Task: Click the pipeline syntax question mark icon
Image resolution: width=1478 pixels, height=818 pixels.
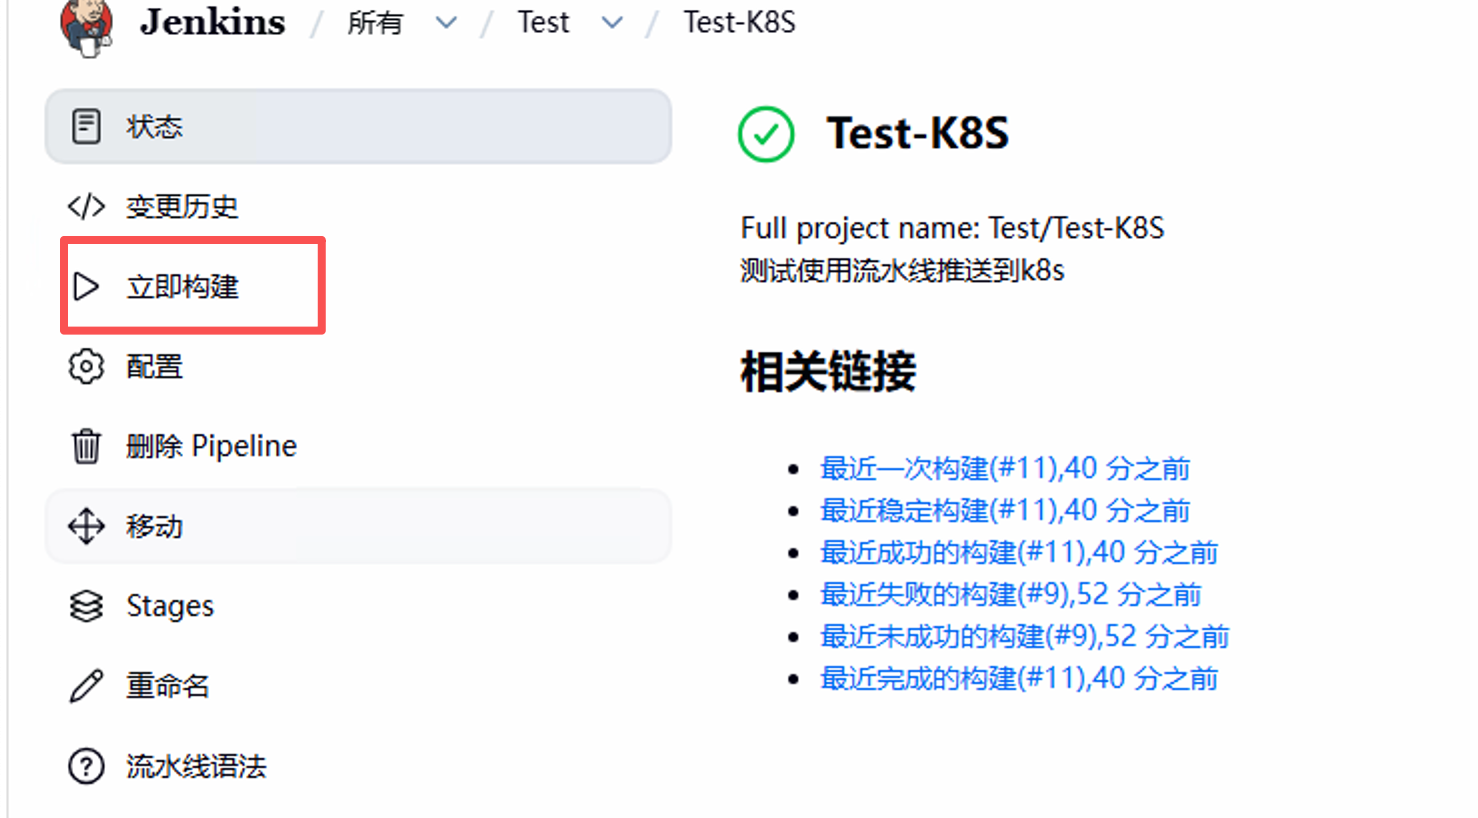Action: tap(86, 766)
